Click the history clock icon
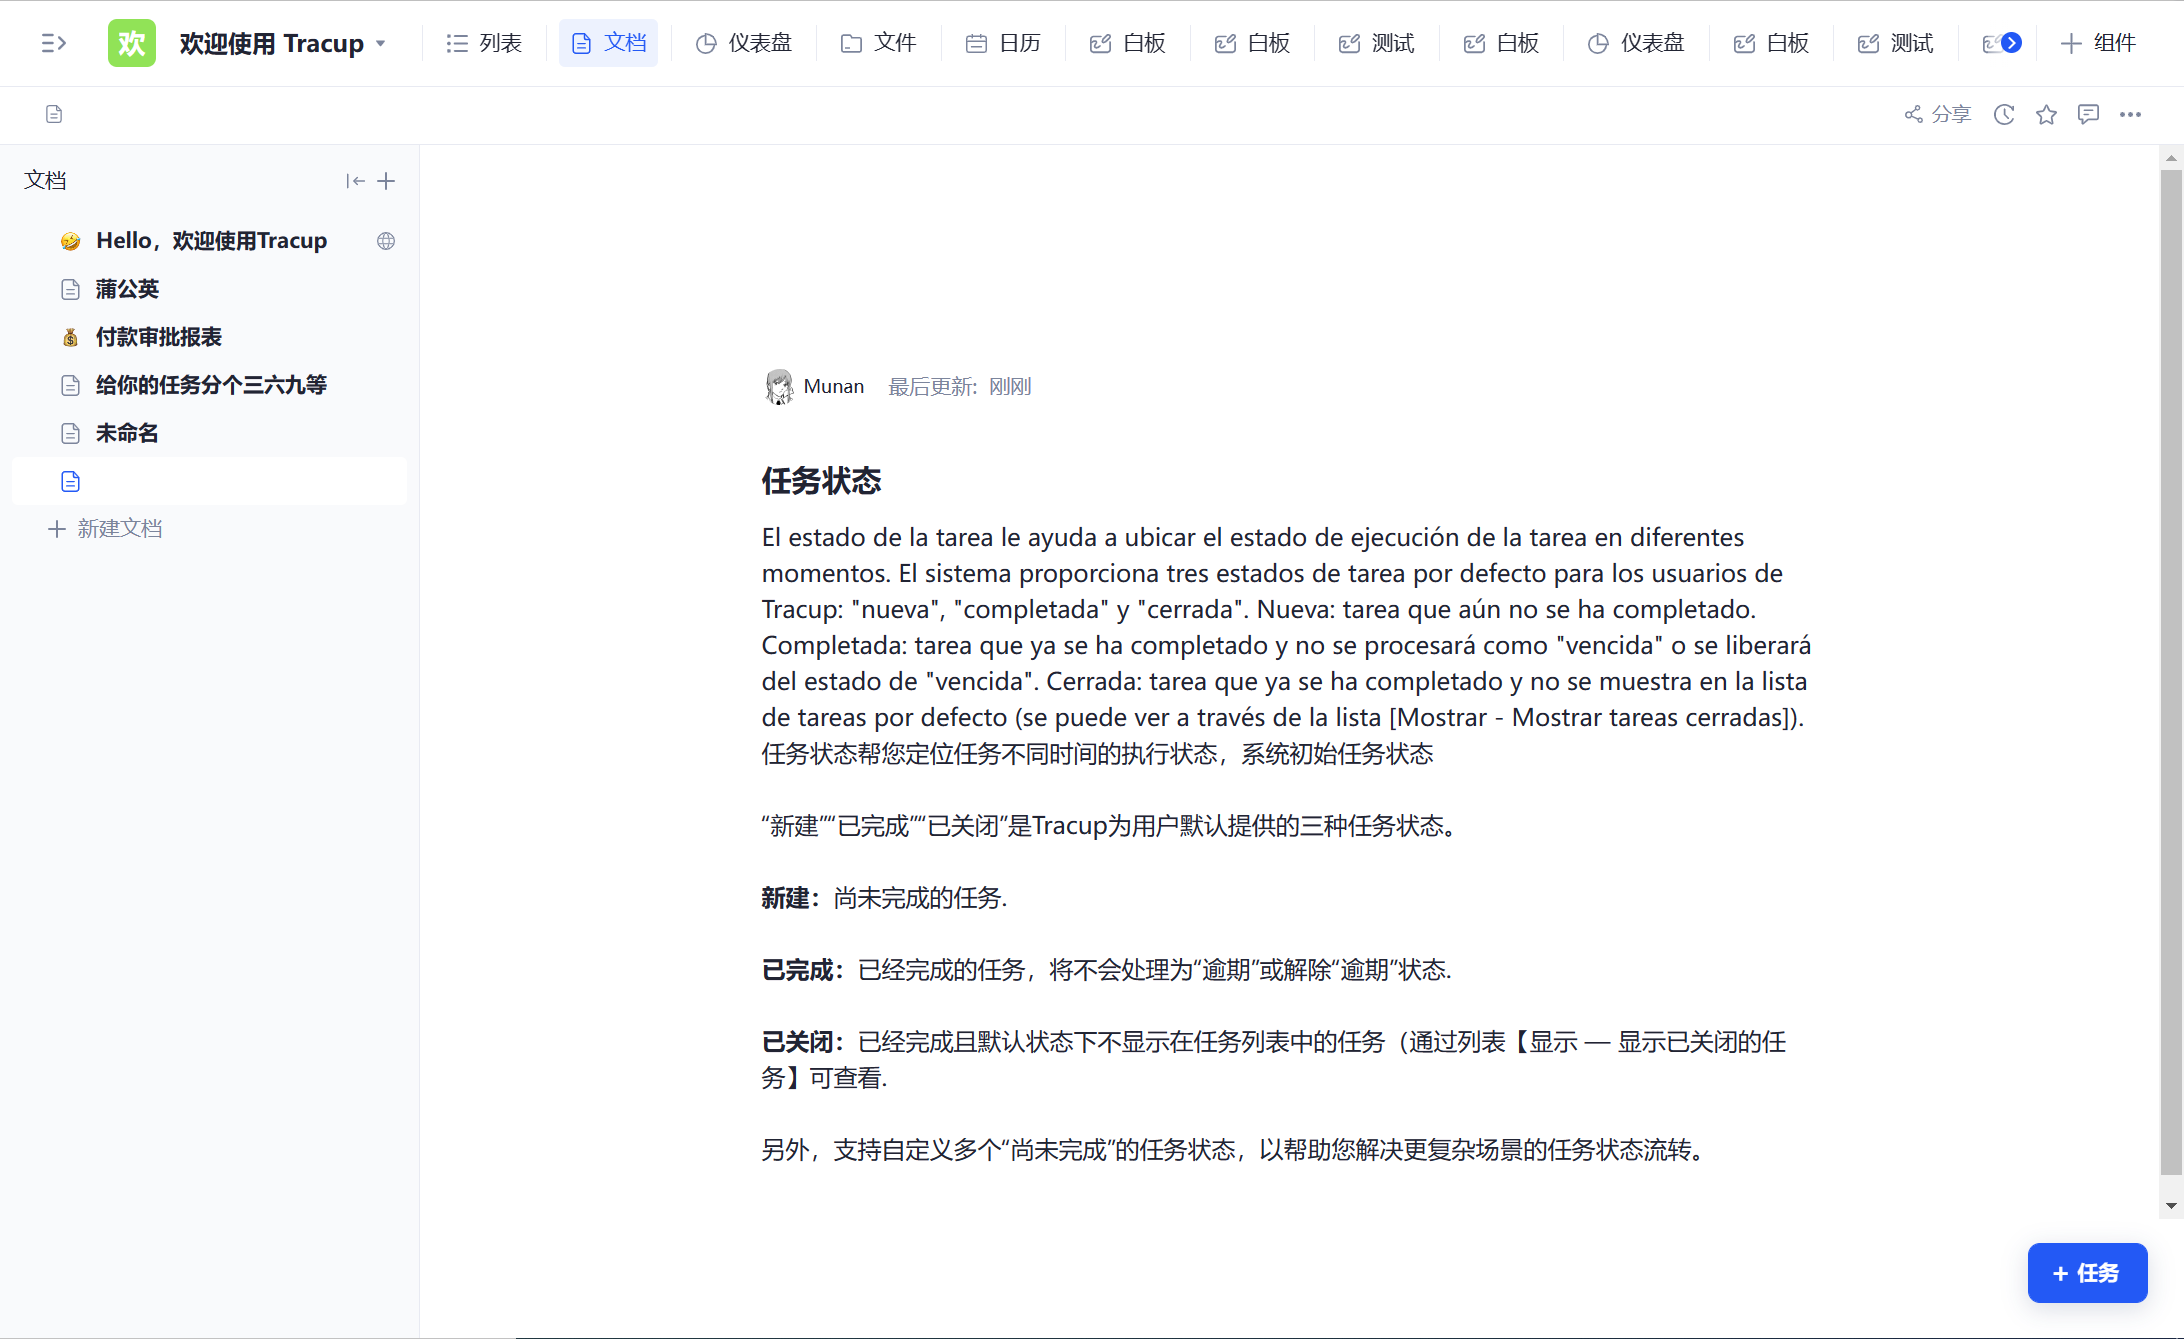This screenshot has width=2184, height=1339. pos(2004,114)
